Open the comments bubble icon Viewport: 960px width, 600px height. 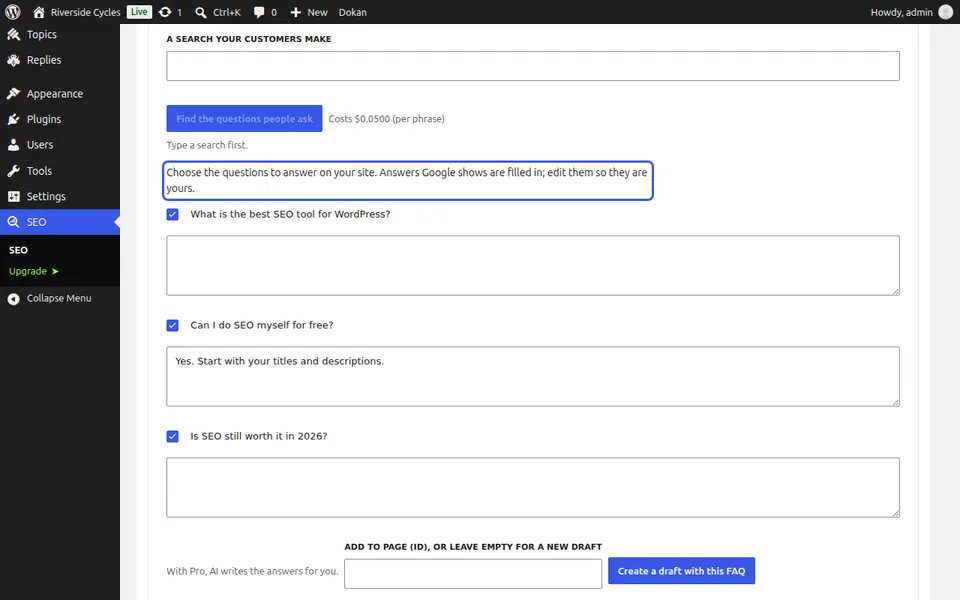coord(259,12)
